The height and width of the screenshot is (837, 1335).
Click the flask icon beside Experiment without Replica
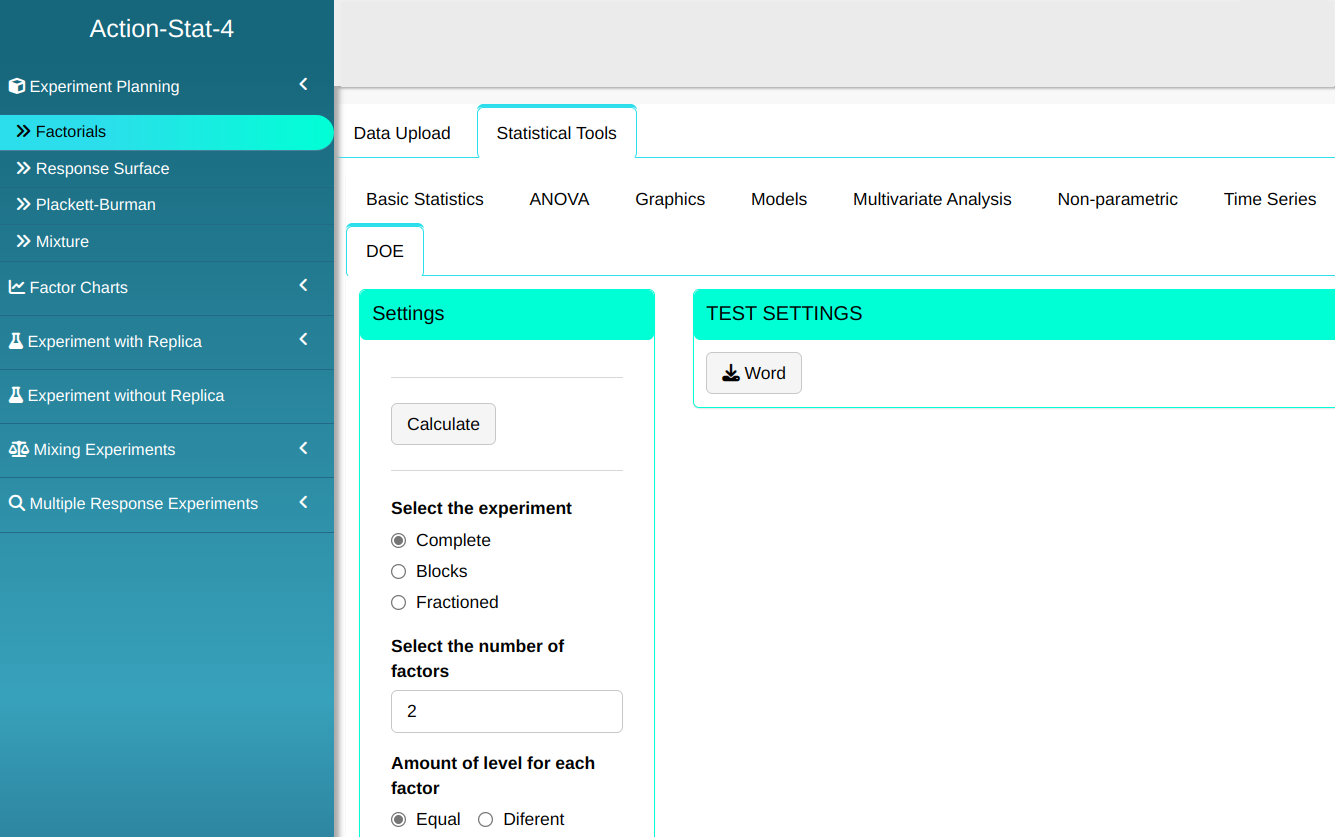pyautogui.click(x=16, y=396)
